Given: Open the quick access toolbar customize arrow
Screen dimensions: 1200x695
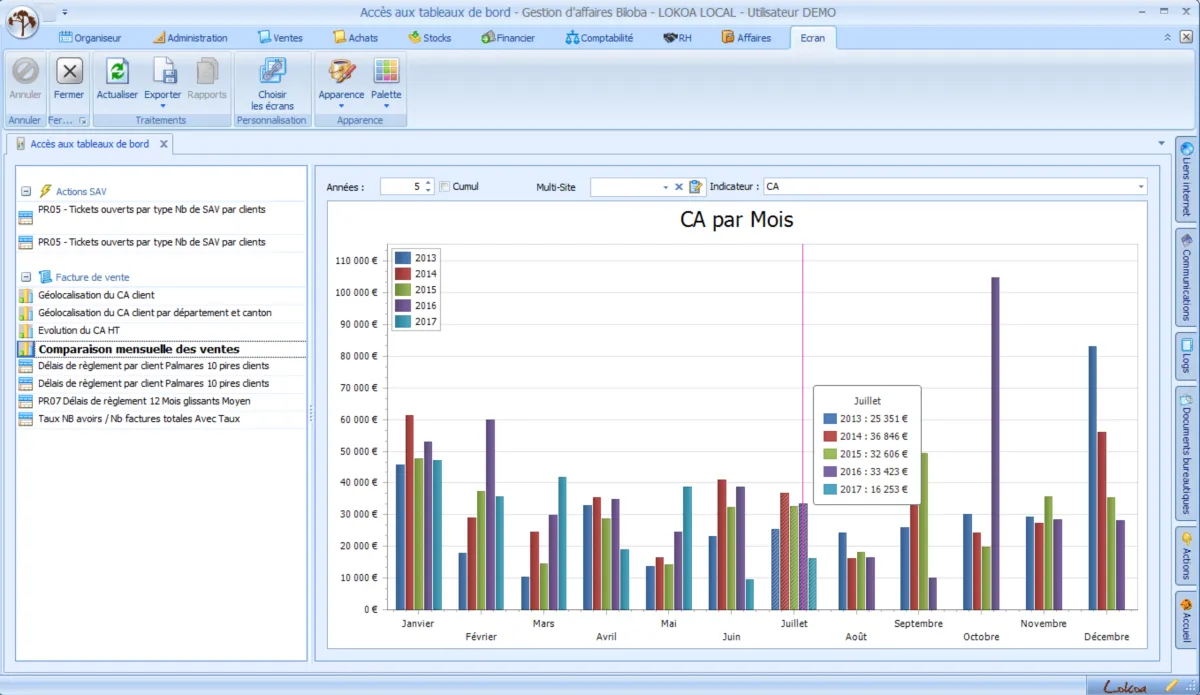Looking at the screenshot, I should [x=65, y=12].
